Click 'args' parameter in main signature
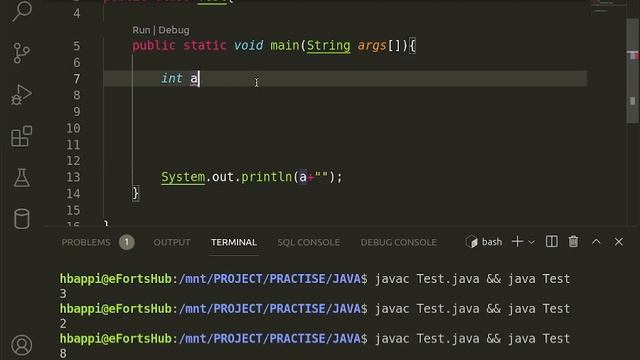This screenshot has width=640, height=360. point(372,46)
